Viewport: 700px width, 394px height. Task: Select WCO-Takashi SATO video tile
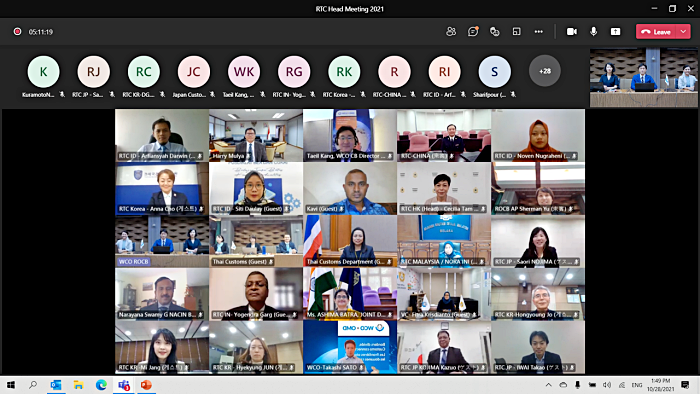(x=350, y=347)
